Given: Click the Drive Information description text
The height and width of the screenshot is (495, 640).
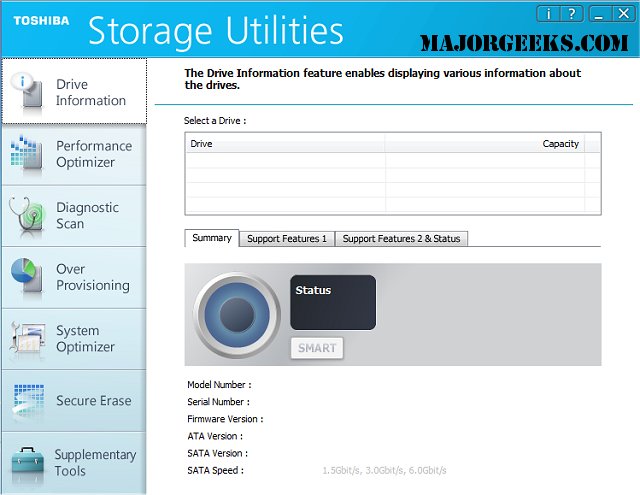Looking at the screenshot, I should [x=382, y=79].
